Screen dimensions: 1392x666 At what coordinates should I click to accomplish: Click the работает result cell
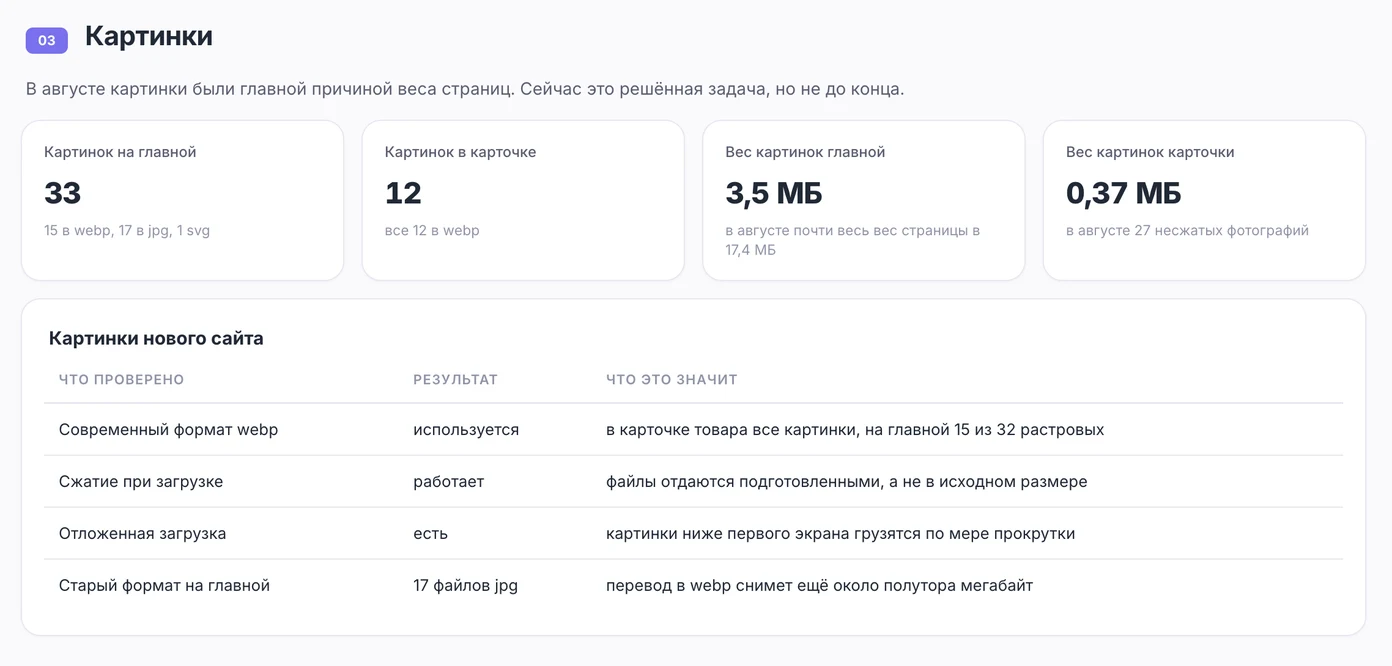(x=448, y=481)
